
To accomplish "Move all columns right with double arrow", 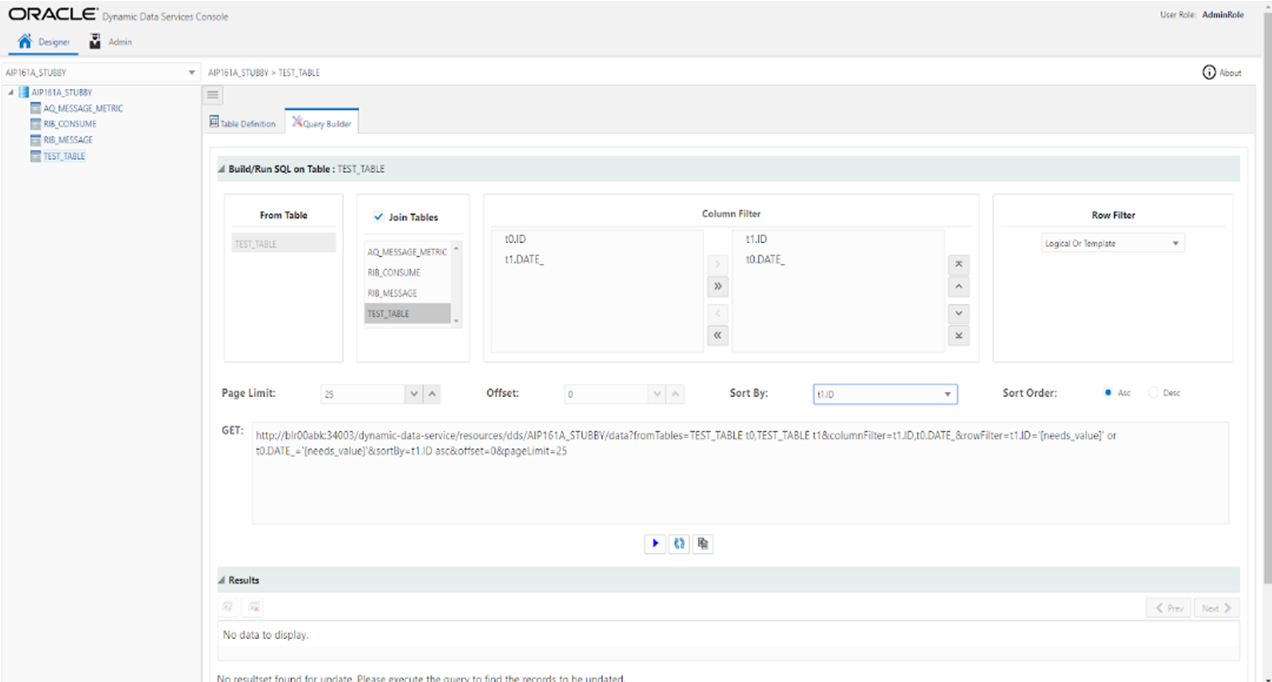I will pos(717,286).
